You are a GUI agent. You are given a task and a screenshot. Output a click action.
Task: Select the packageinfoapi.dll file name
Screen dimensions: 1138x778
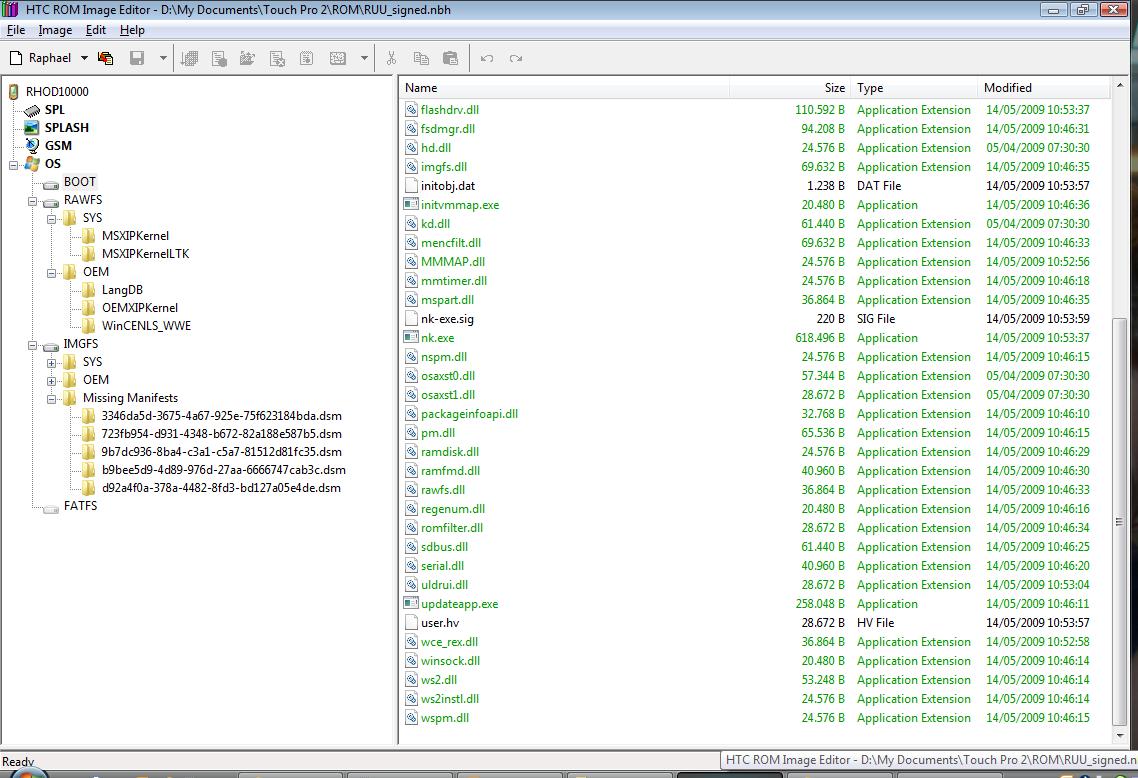(x=470, y=414)
